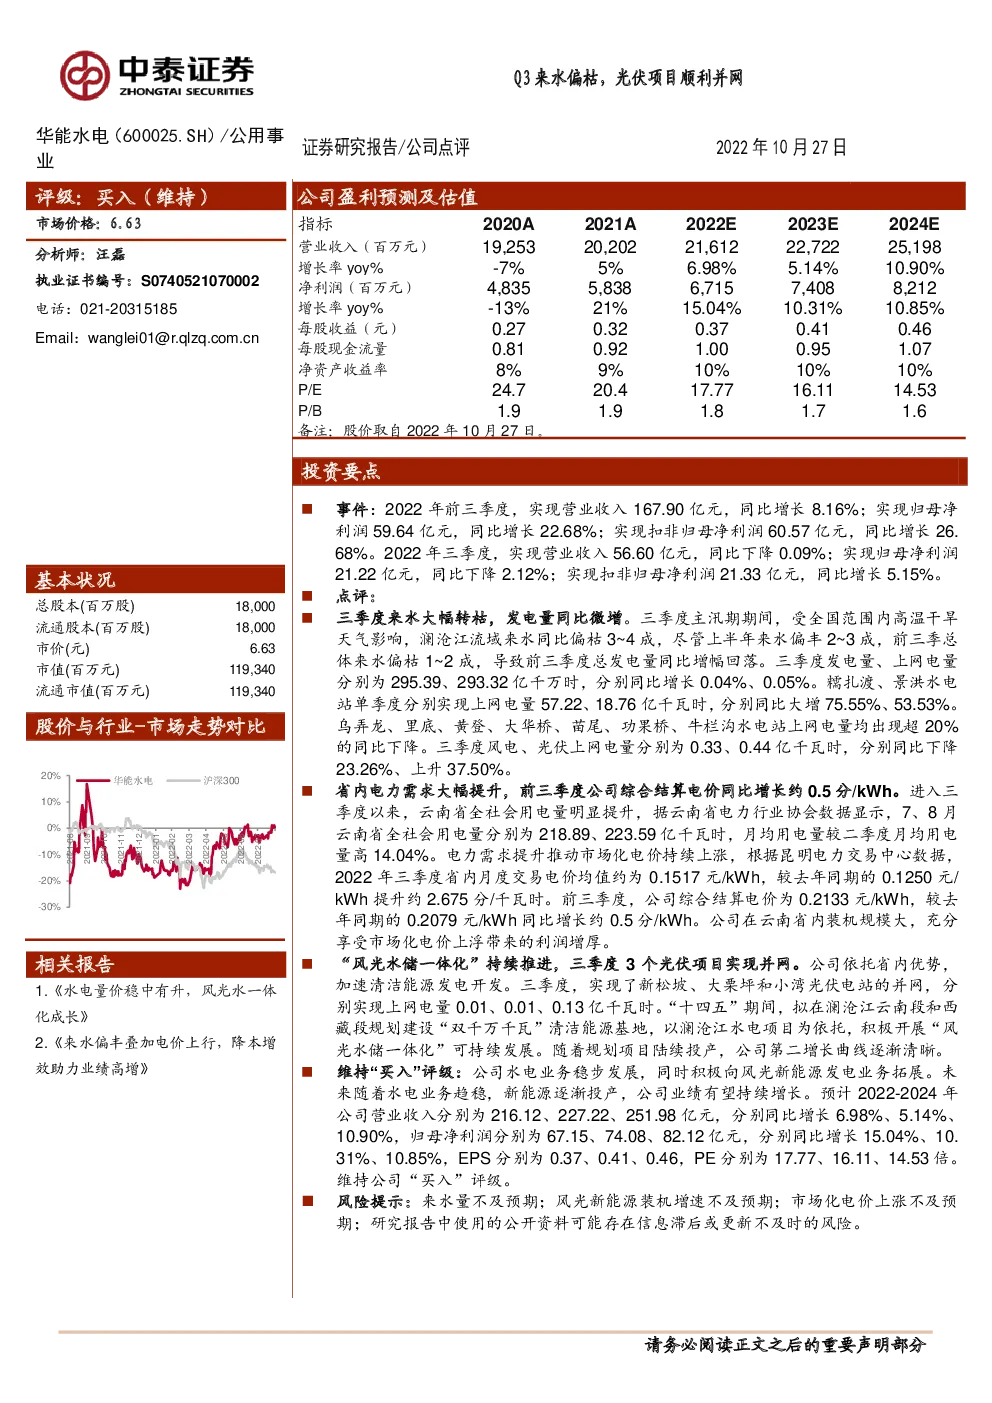Click the rating header '评级：买入（维持）'
The image size is (992, 1403).
tap(156, 196)
